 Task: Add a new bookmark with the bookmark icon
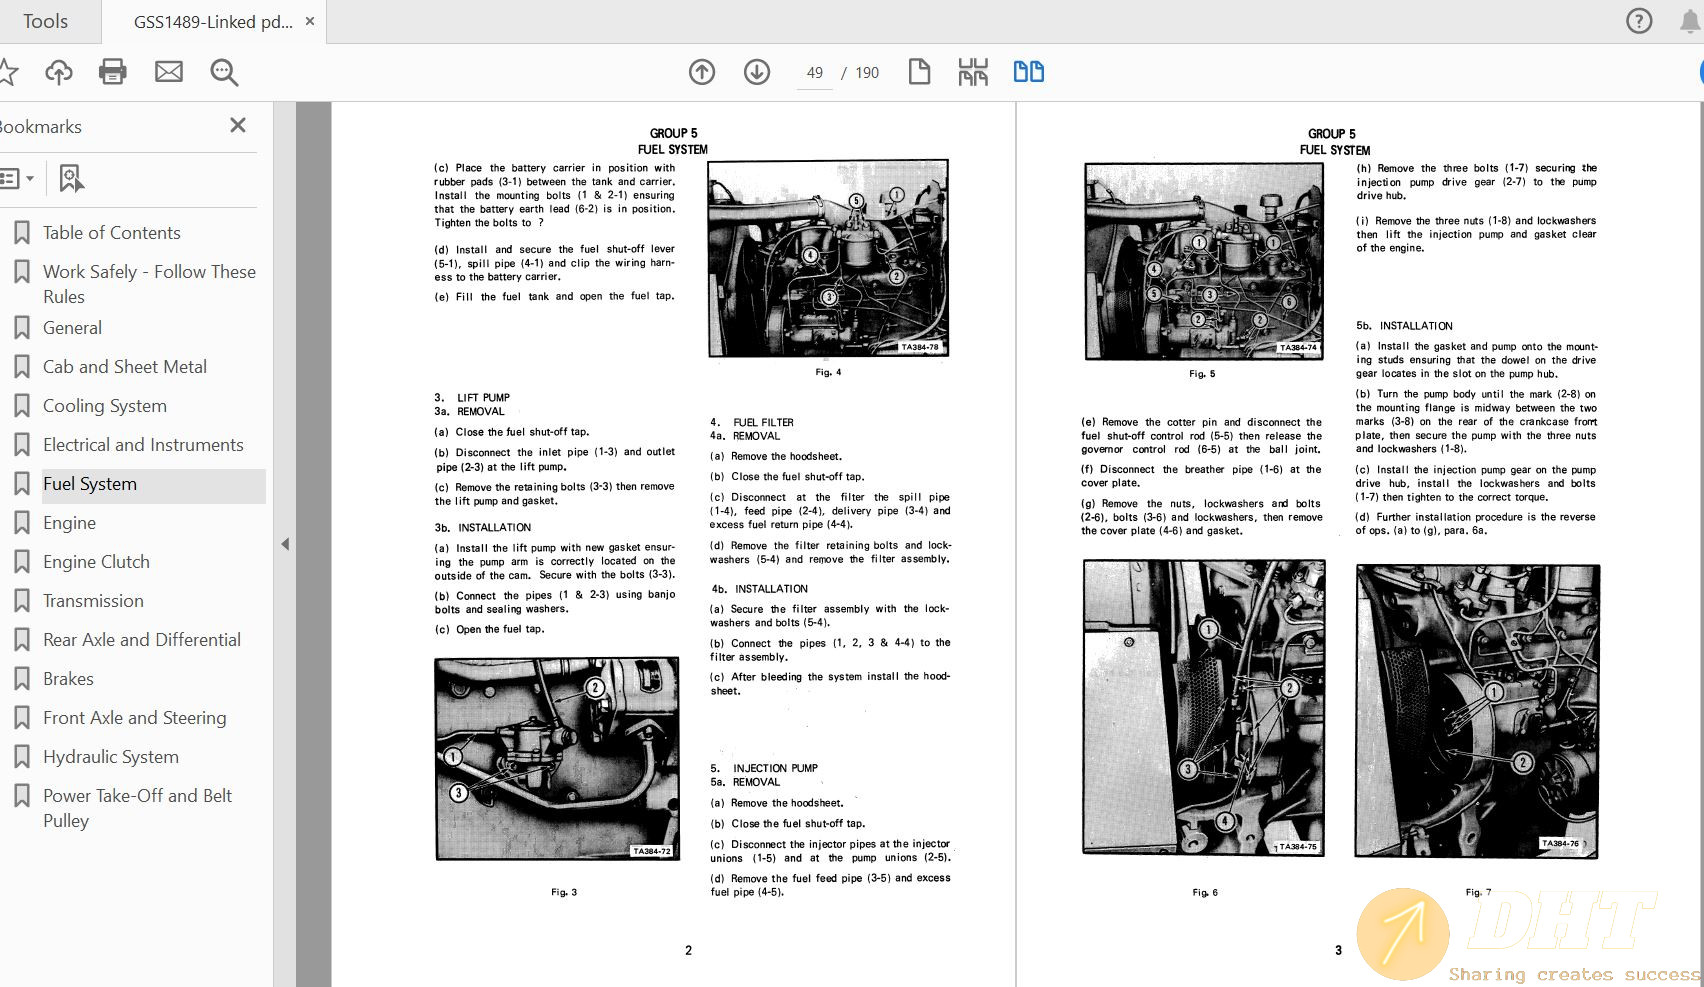pos(71,179)
